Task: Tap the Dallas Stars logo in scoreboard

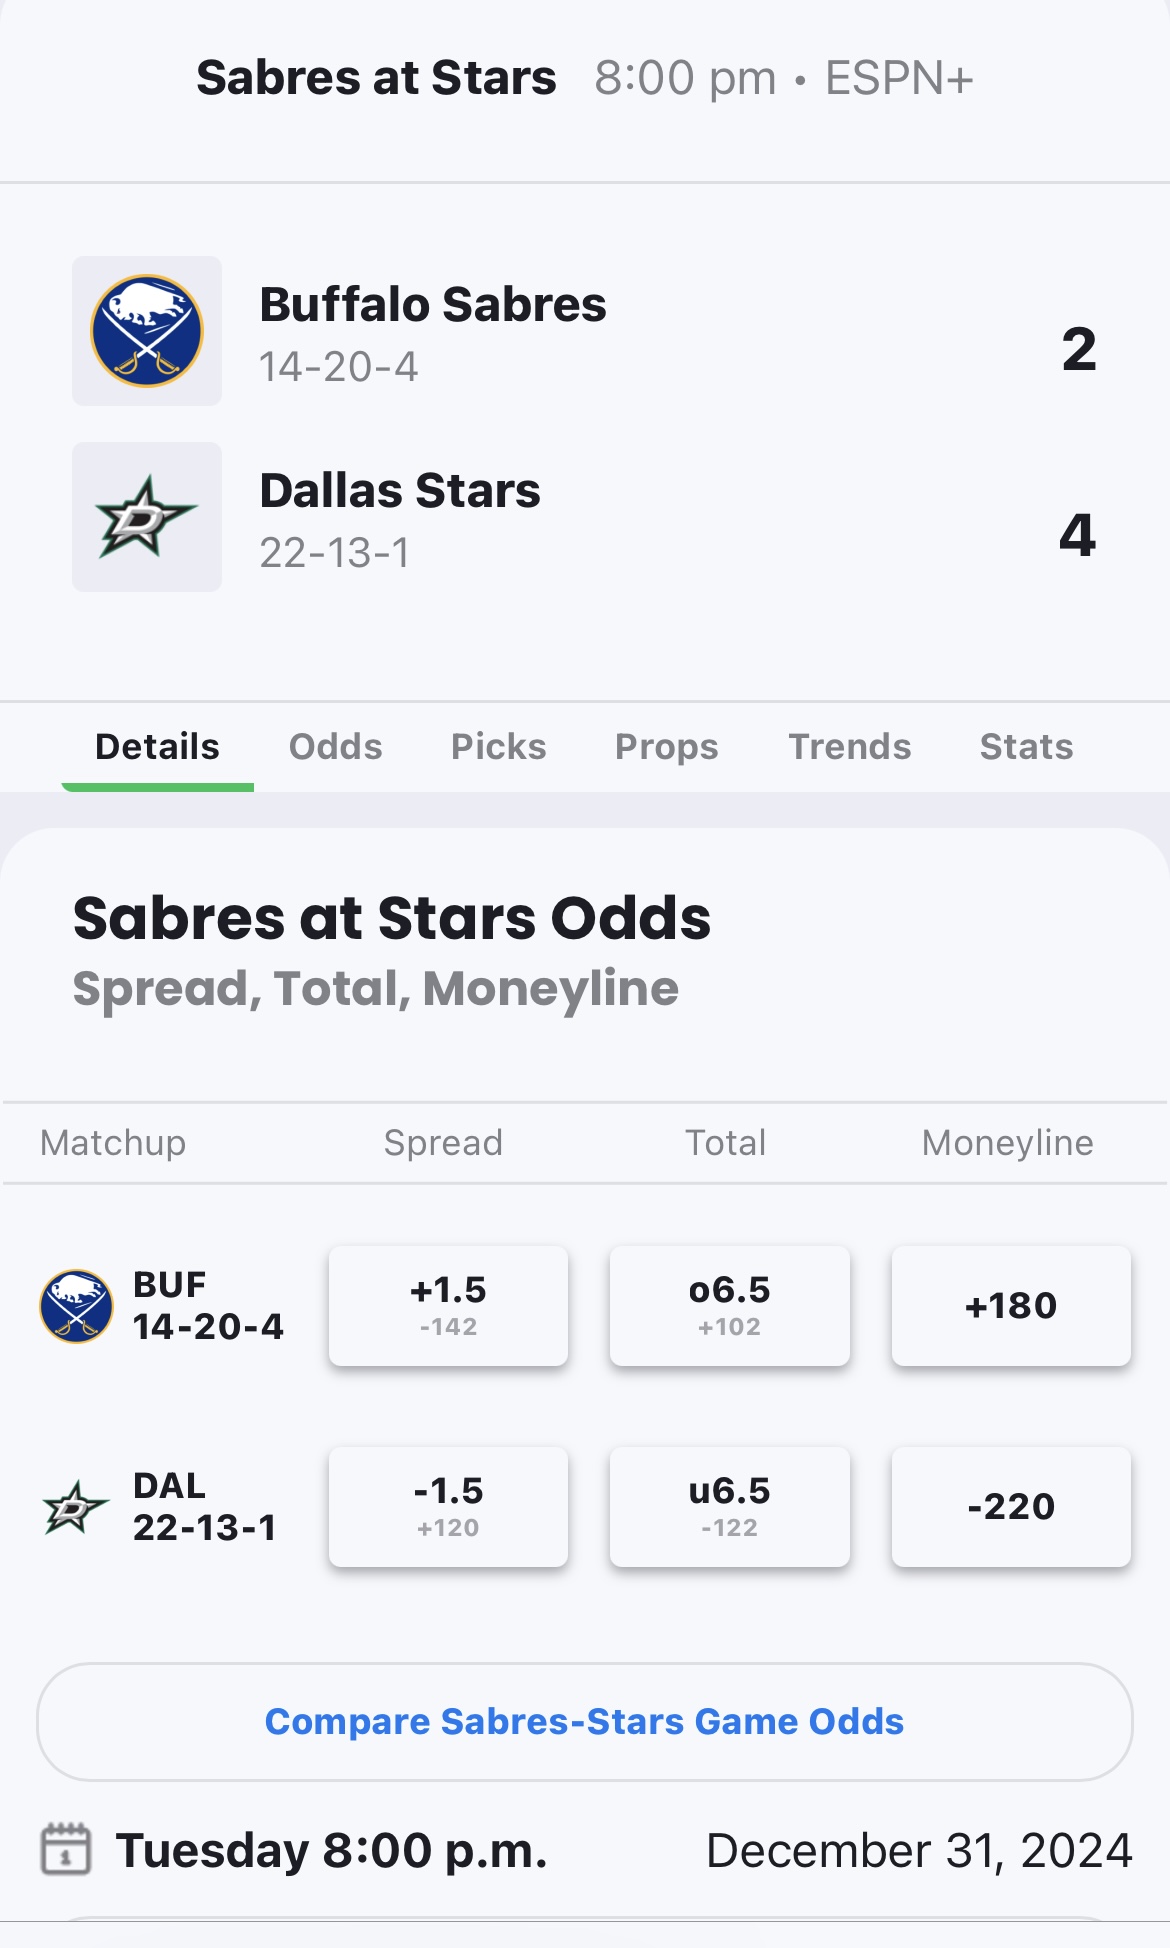Action: click(147, 517)
